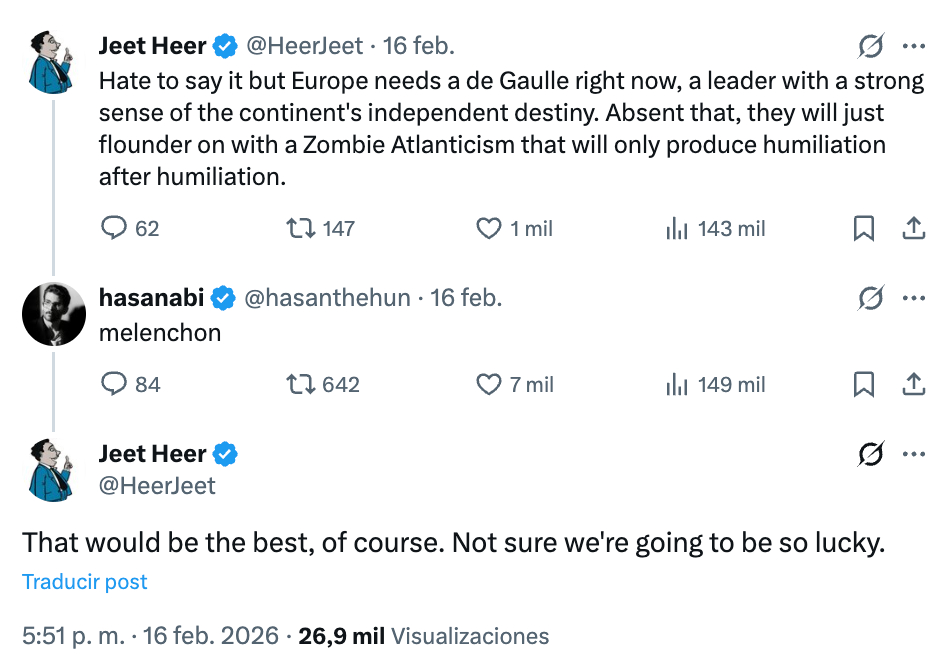Open Grok icon on first tweet
The height and width of the screenshot is (670, 952).
point(871,46)
